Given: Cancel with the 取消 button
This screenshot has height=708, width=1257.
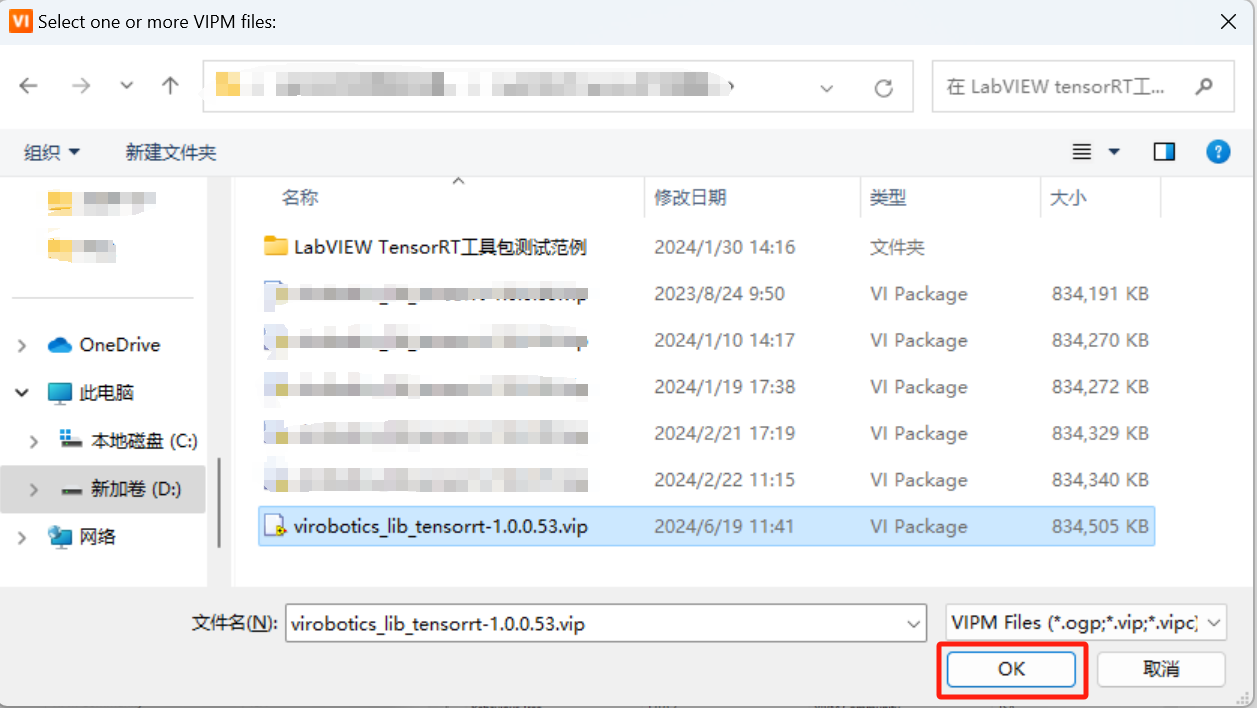Looking at the screenshot, I should tap(1161, 669).
